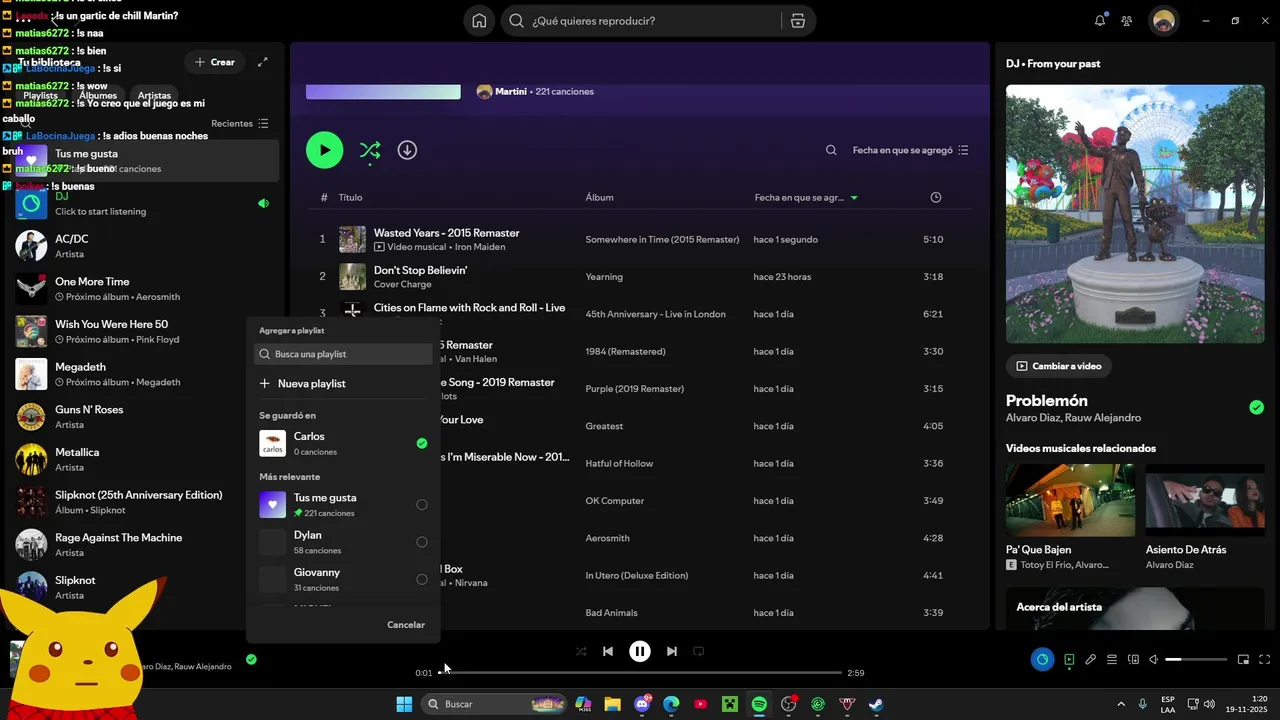
Task: Seek in the song progress bar
Action: [640, 673]
